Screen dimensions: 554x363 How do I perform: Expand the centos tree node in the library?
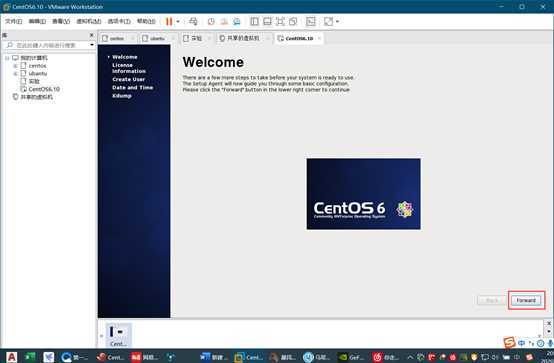pyautogui.click(x=15, y=66)
